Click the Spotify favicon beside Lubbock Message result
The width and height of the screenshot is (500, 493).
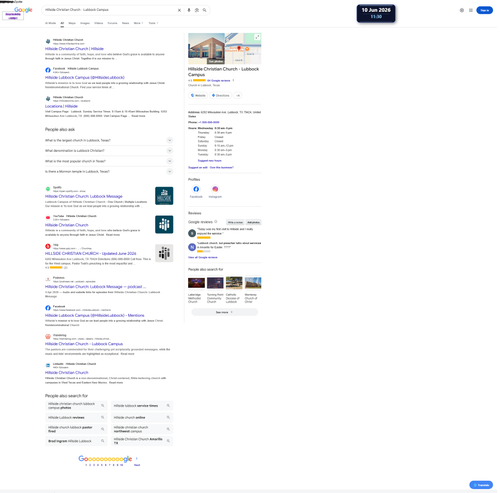click(x=48, y=189)
